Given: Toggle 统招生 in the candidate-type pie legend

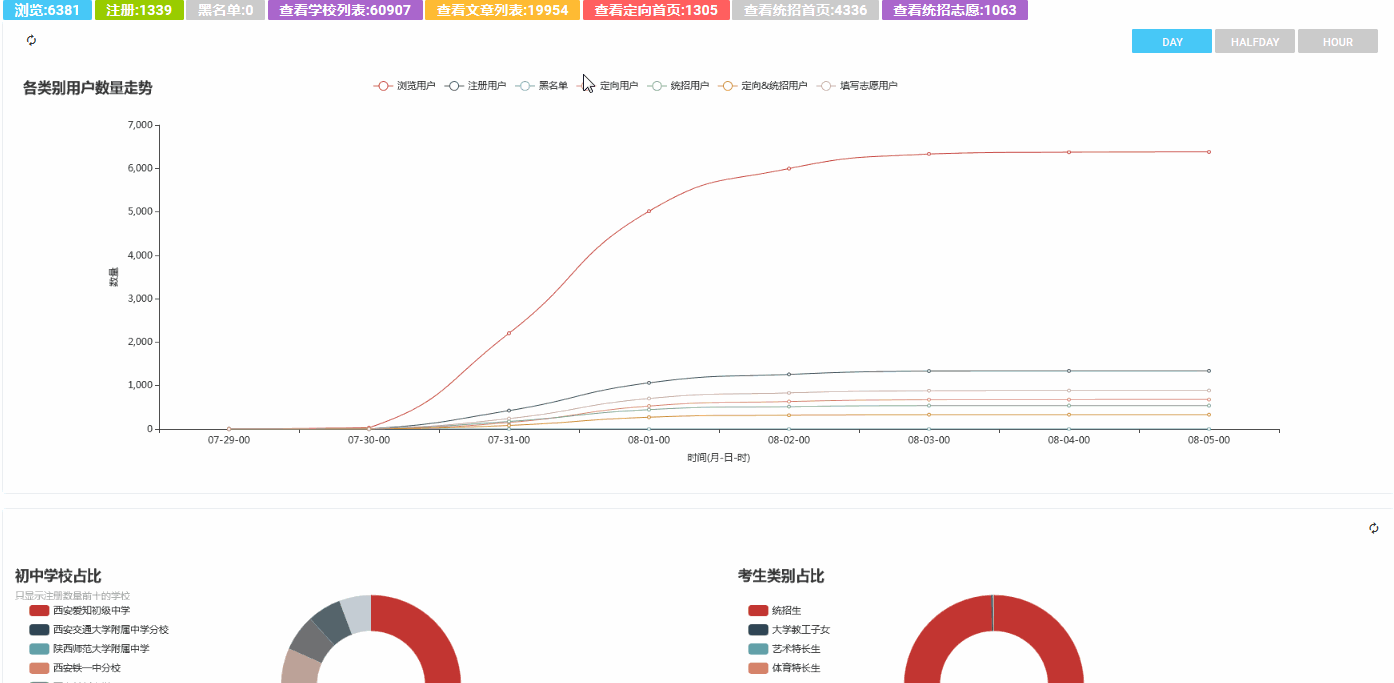Looking at the screenshot, I should (774, 610).
